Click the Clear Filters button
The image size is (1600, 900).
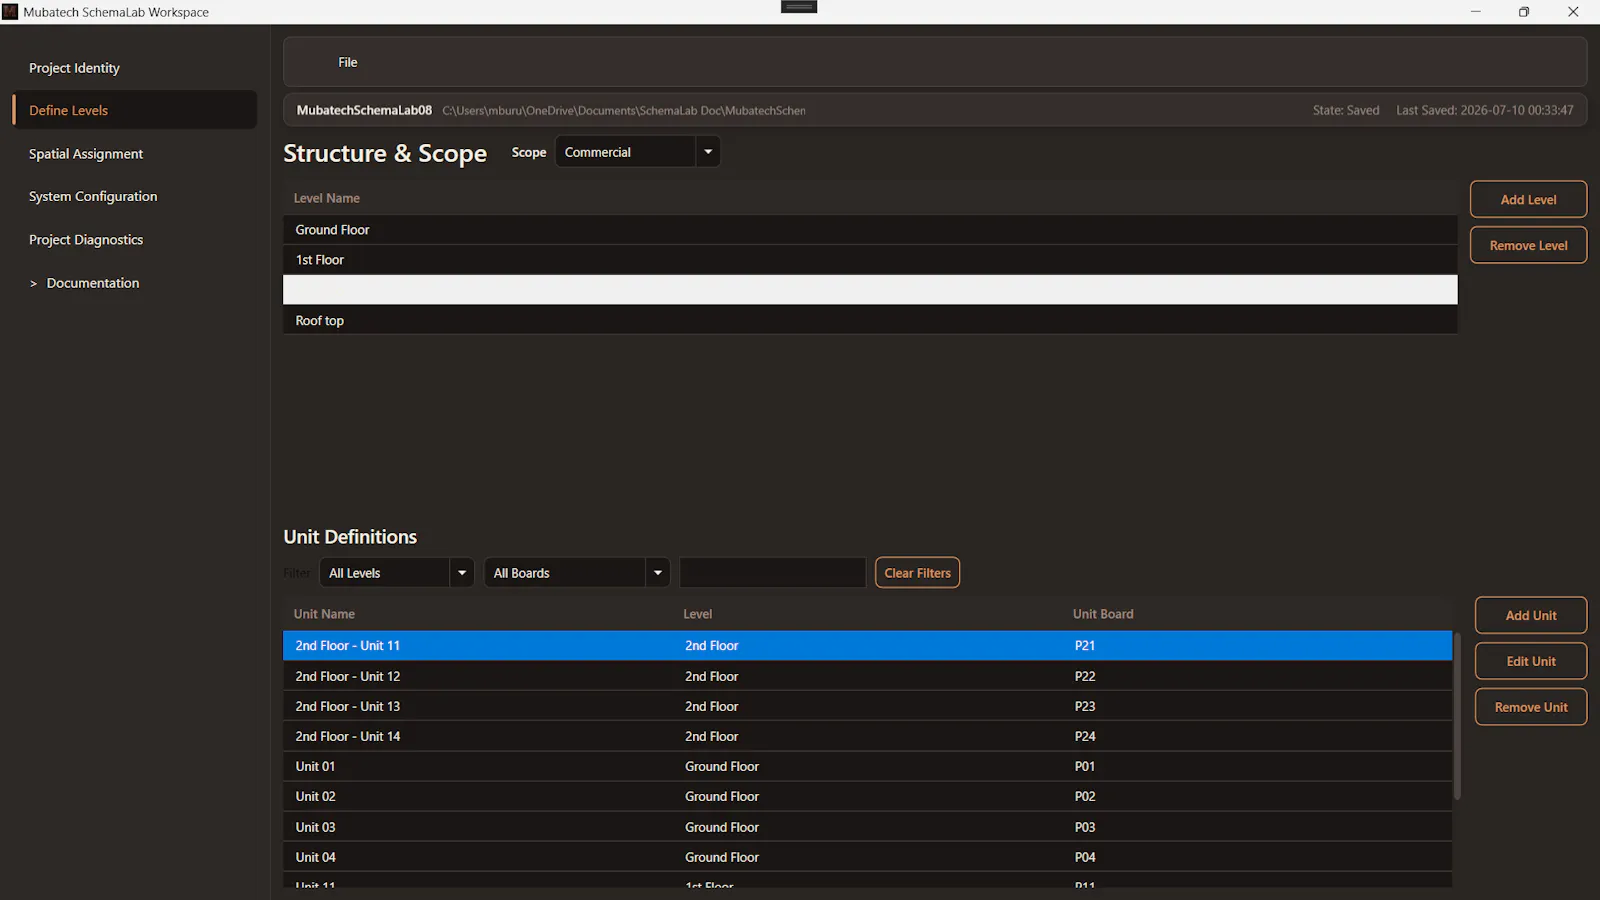917,573
